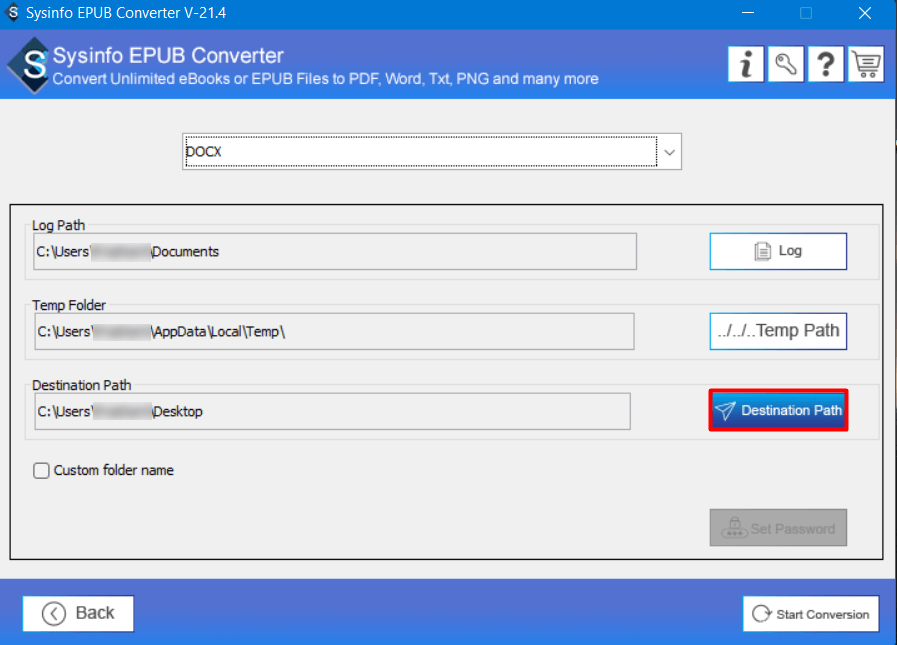Click the disabled Set Password button
The height and width of the screenshot is (645, 897).
[x=778, y=528]
